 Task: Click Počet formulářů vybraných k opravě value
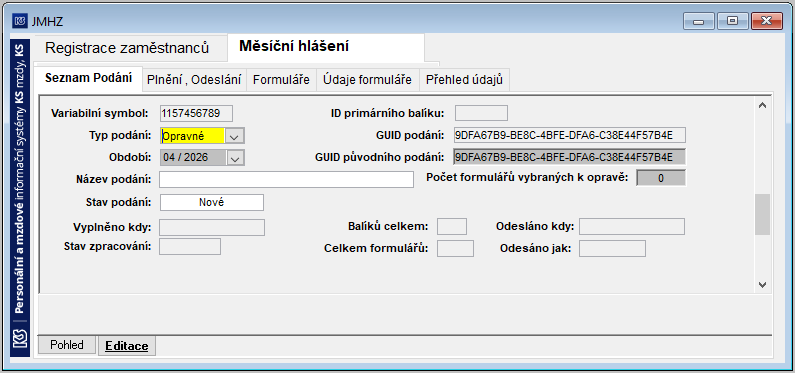[x=661, y=178]
